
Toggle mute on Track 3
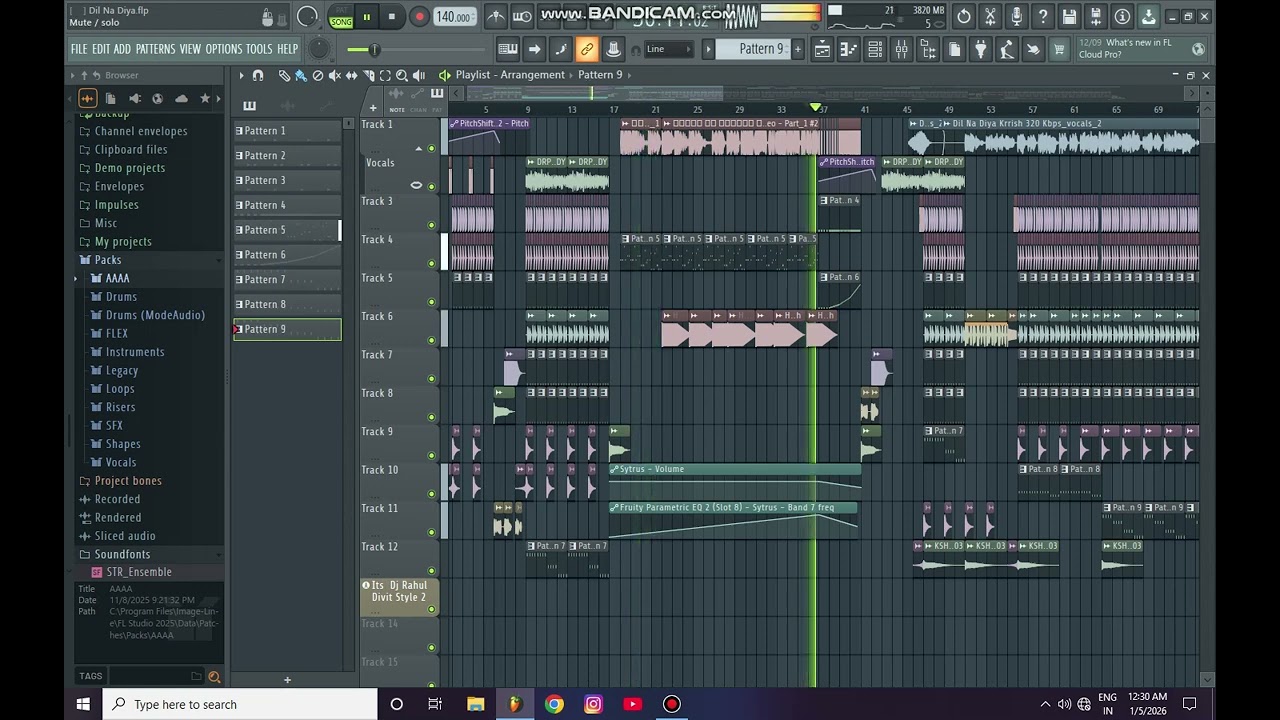[x=432, y=225]
